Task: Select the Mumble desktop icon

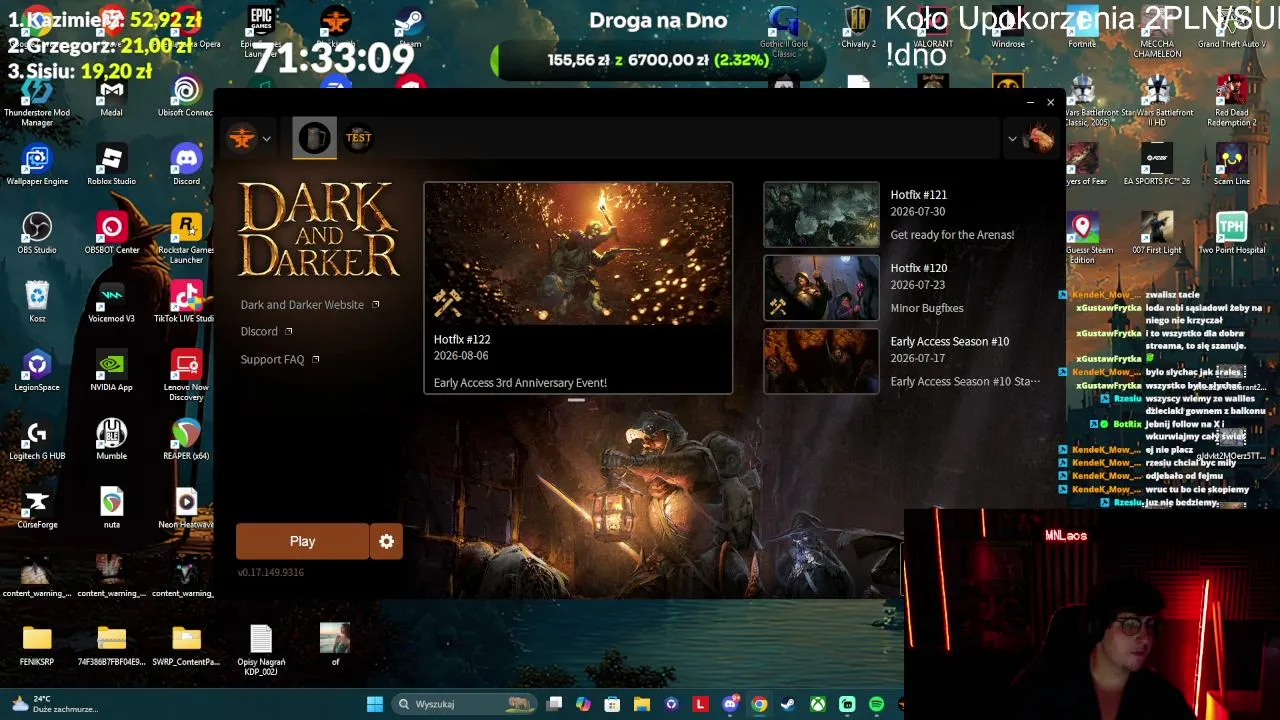Action: (111, 439)
